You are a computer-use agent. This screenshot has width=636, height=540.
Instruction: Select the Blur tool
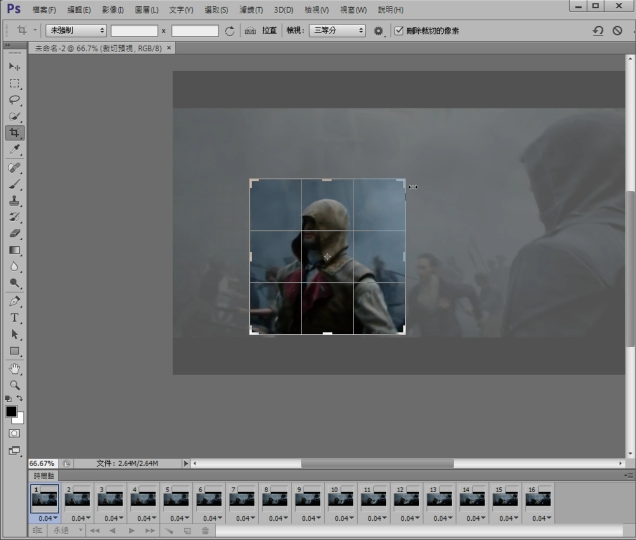pos(14,267)
